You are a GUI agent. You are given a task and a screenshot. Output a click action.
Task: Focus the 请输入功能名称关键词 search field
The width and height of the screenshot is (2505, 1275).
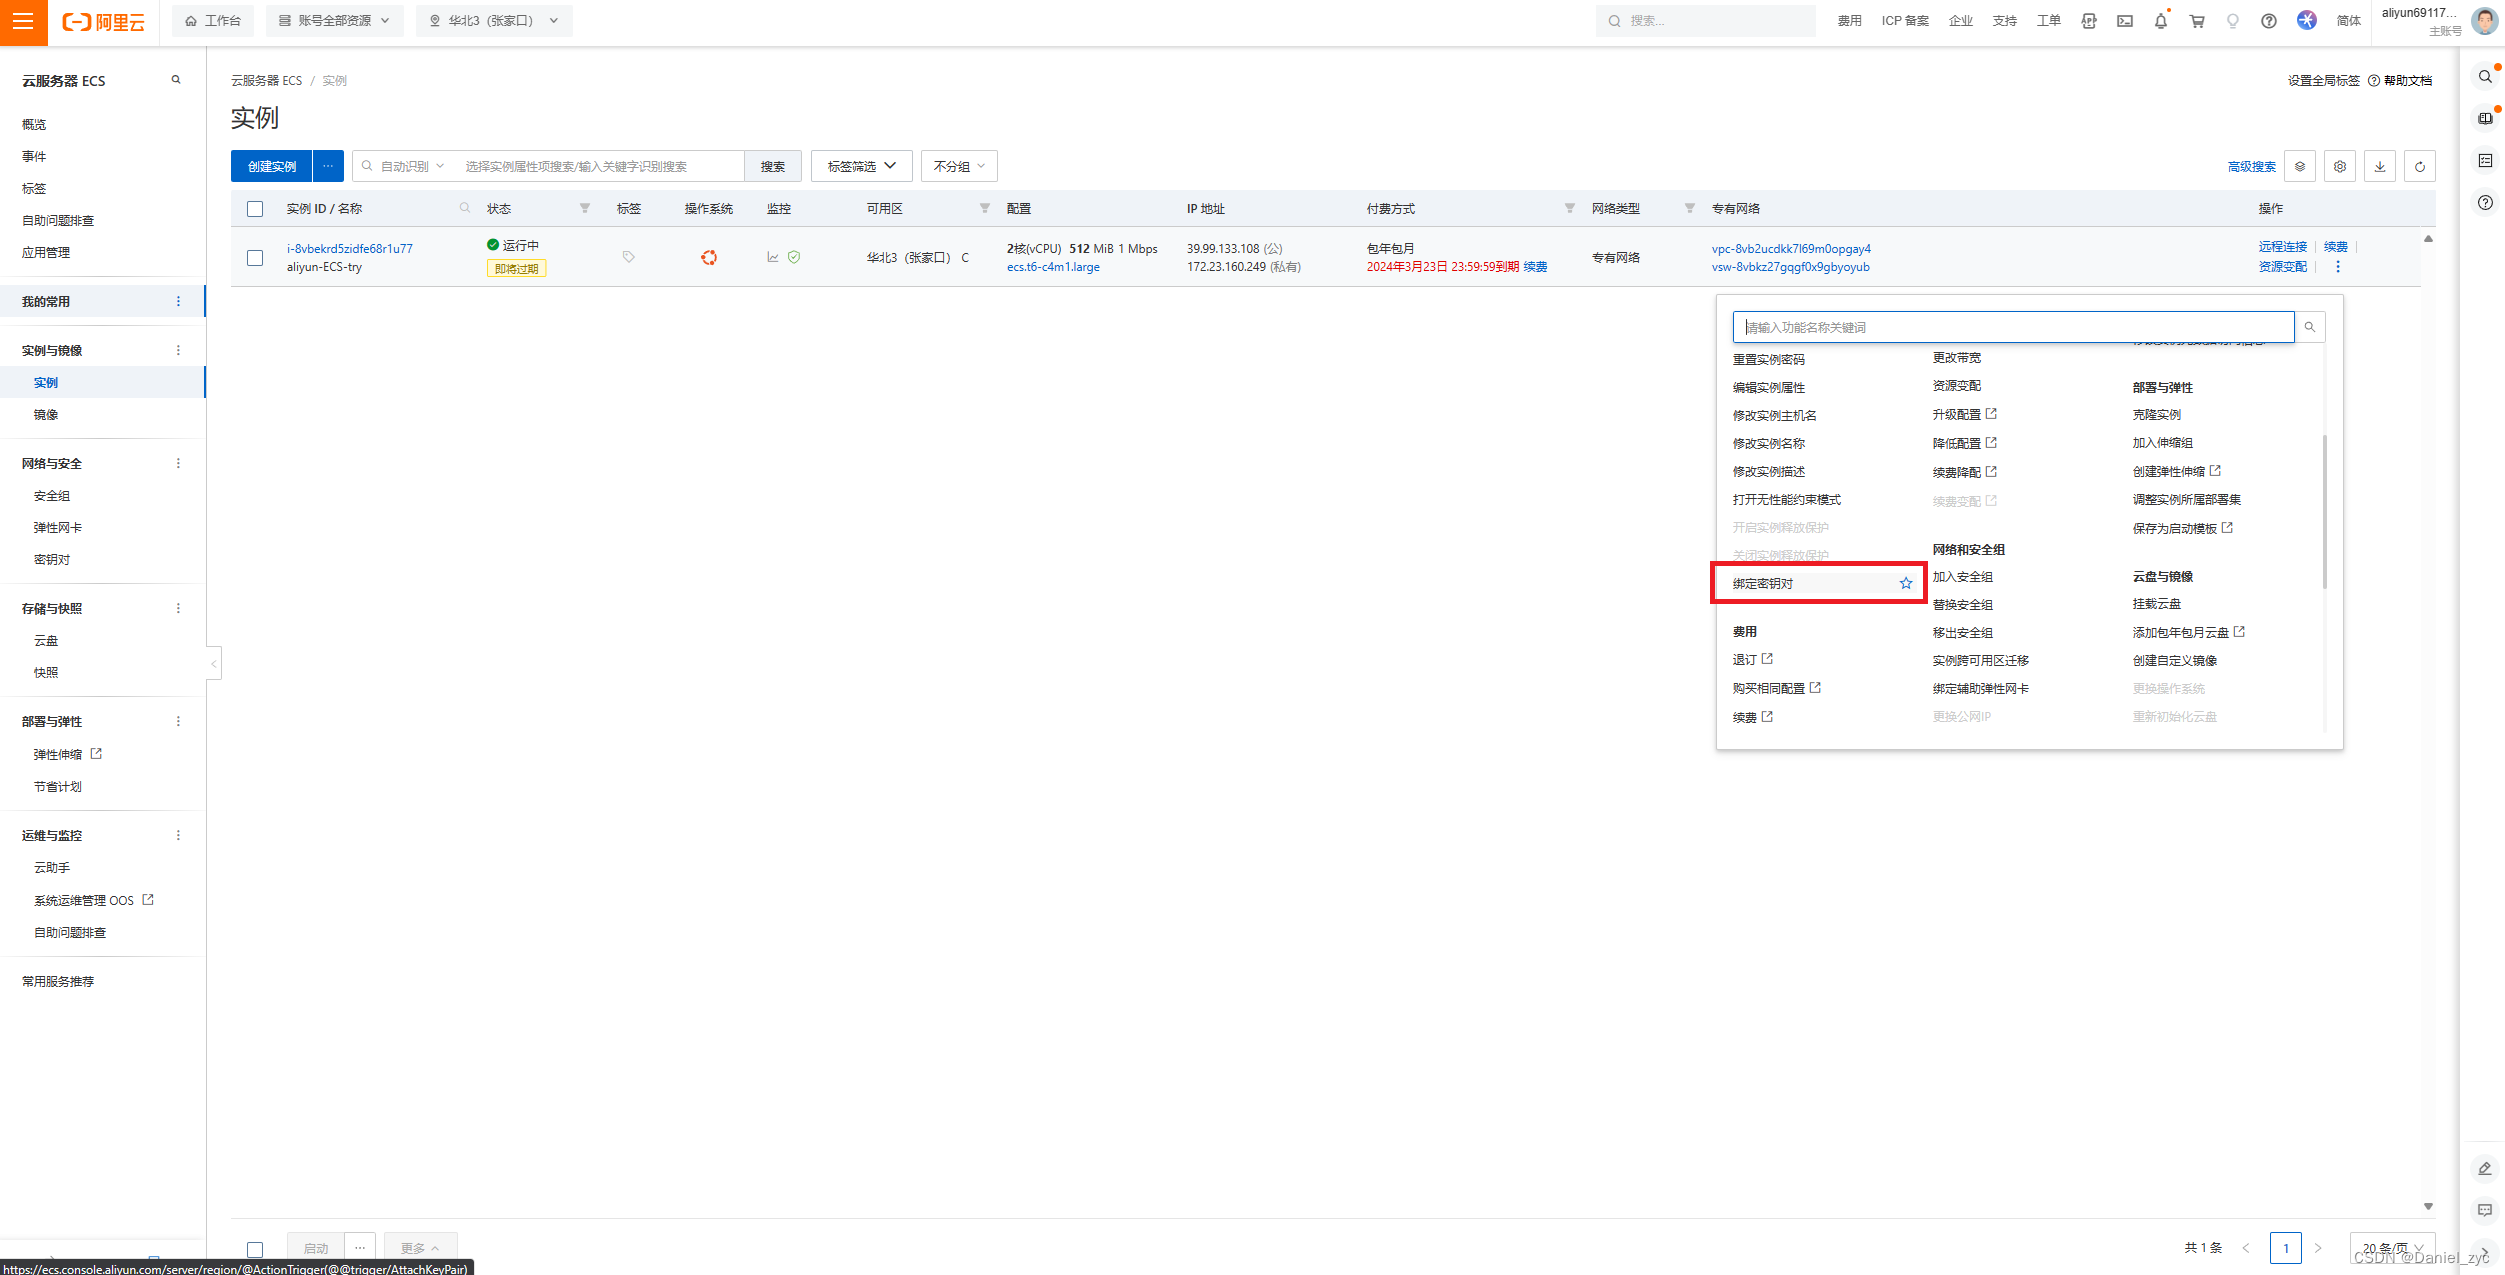point(2012,327)
